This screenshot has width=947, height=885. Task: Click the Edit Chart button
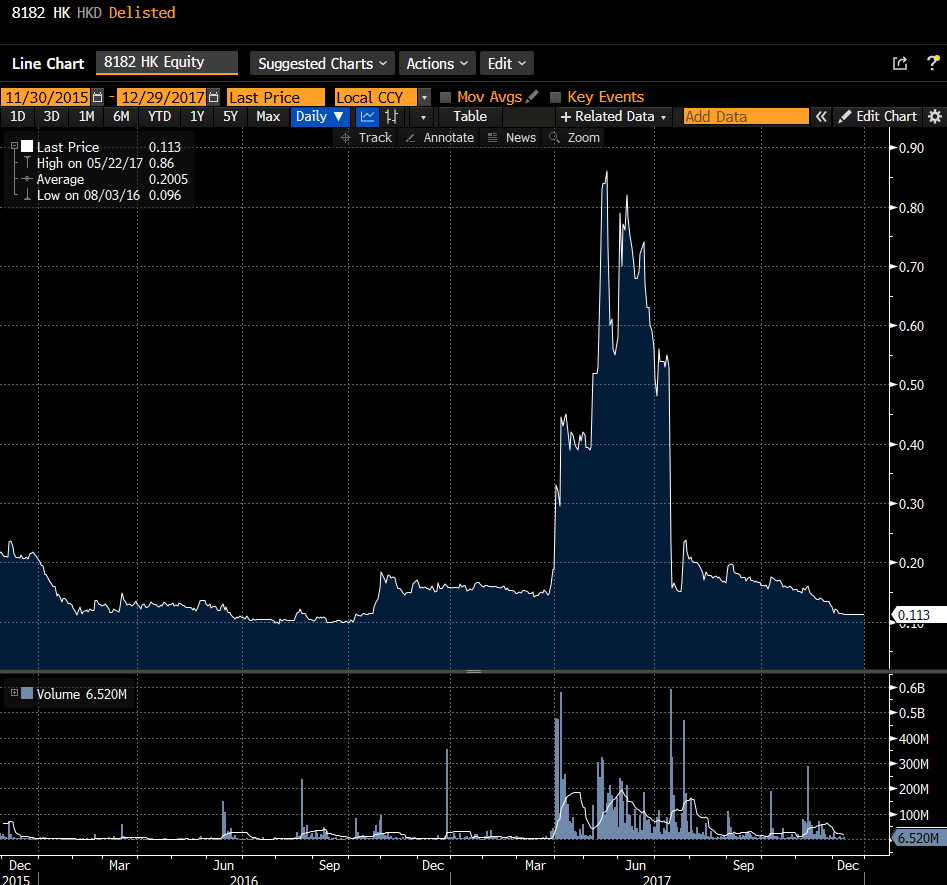tap(879, 117)
